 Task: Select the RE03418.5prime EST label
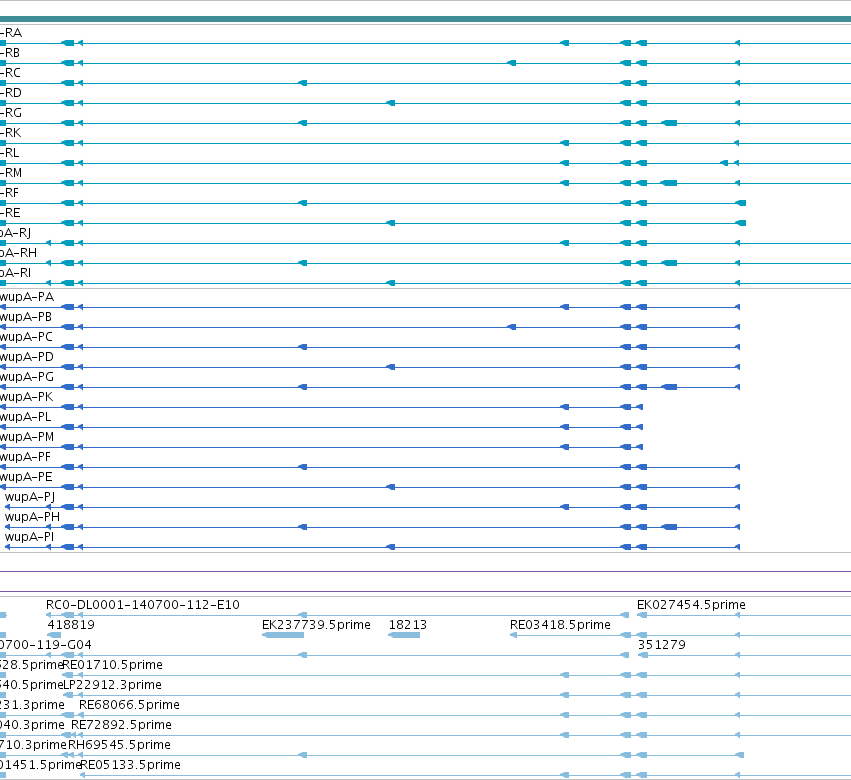(560, 625)
